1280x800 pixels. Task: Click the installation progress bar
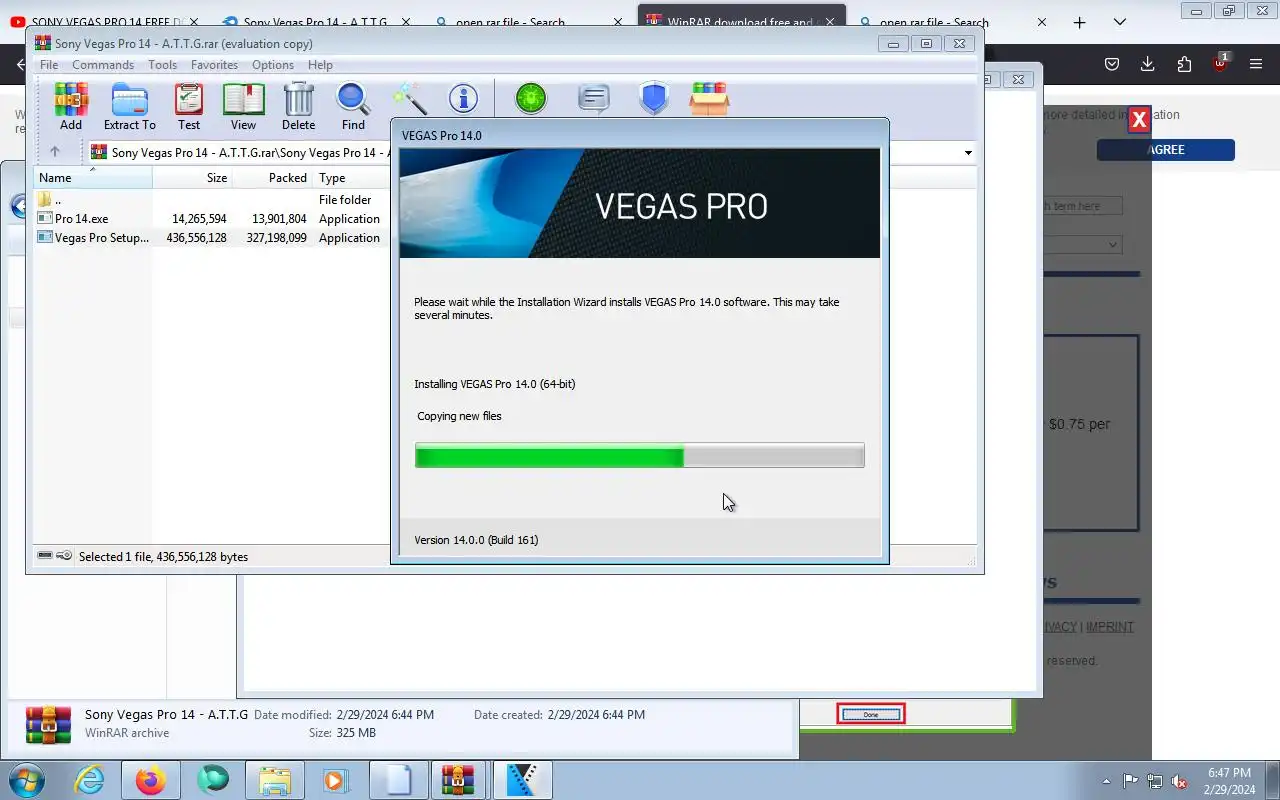tap(640, 456)
